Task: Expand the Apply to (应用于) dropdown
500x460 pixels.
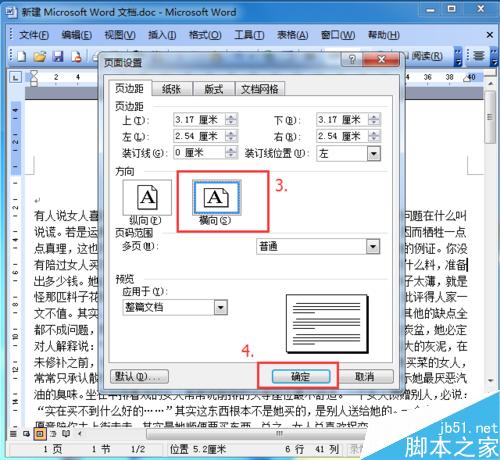Action: coord(221,307)
